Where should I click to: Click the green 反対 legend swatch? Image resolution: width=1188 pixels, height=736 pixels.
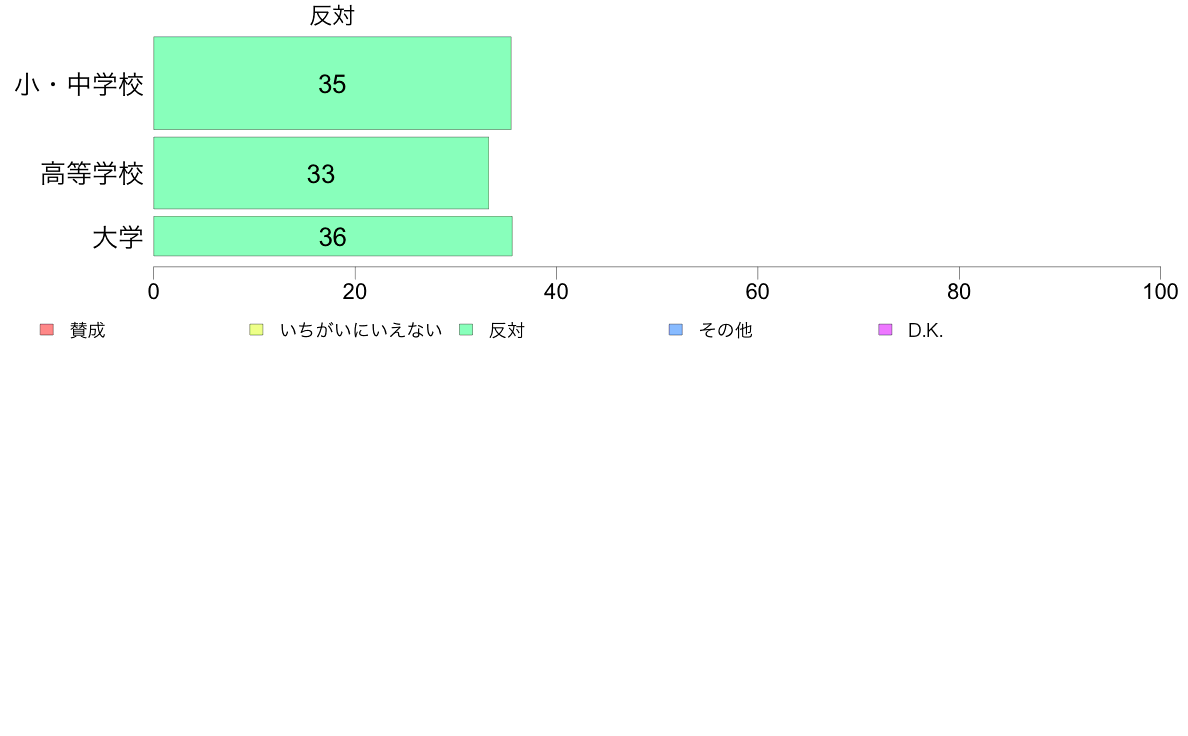[466, 330]
